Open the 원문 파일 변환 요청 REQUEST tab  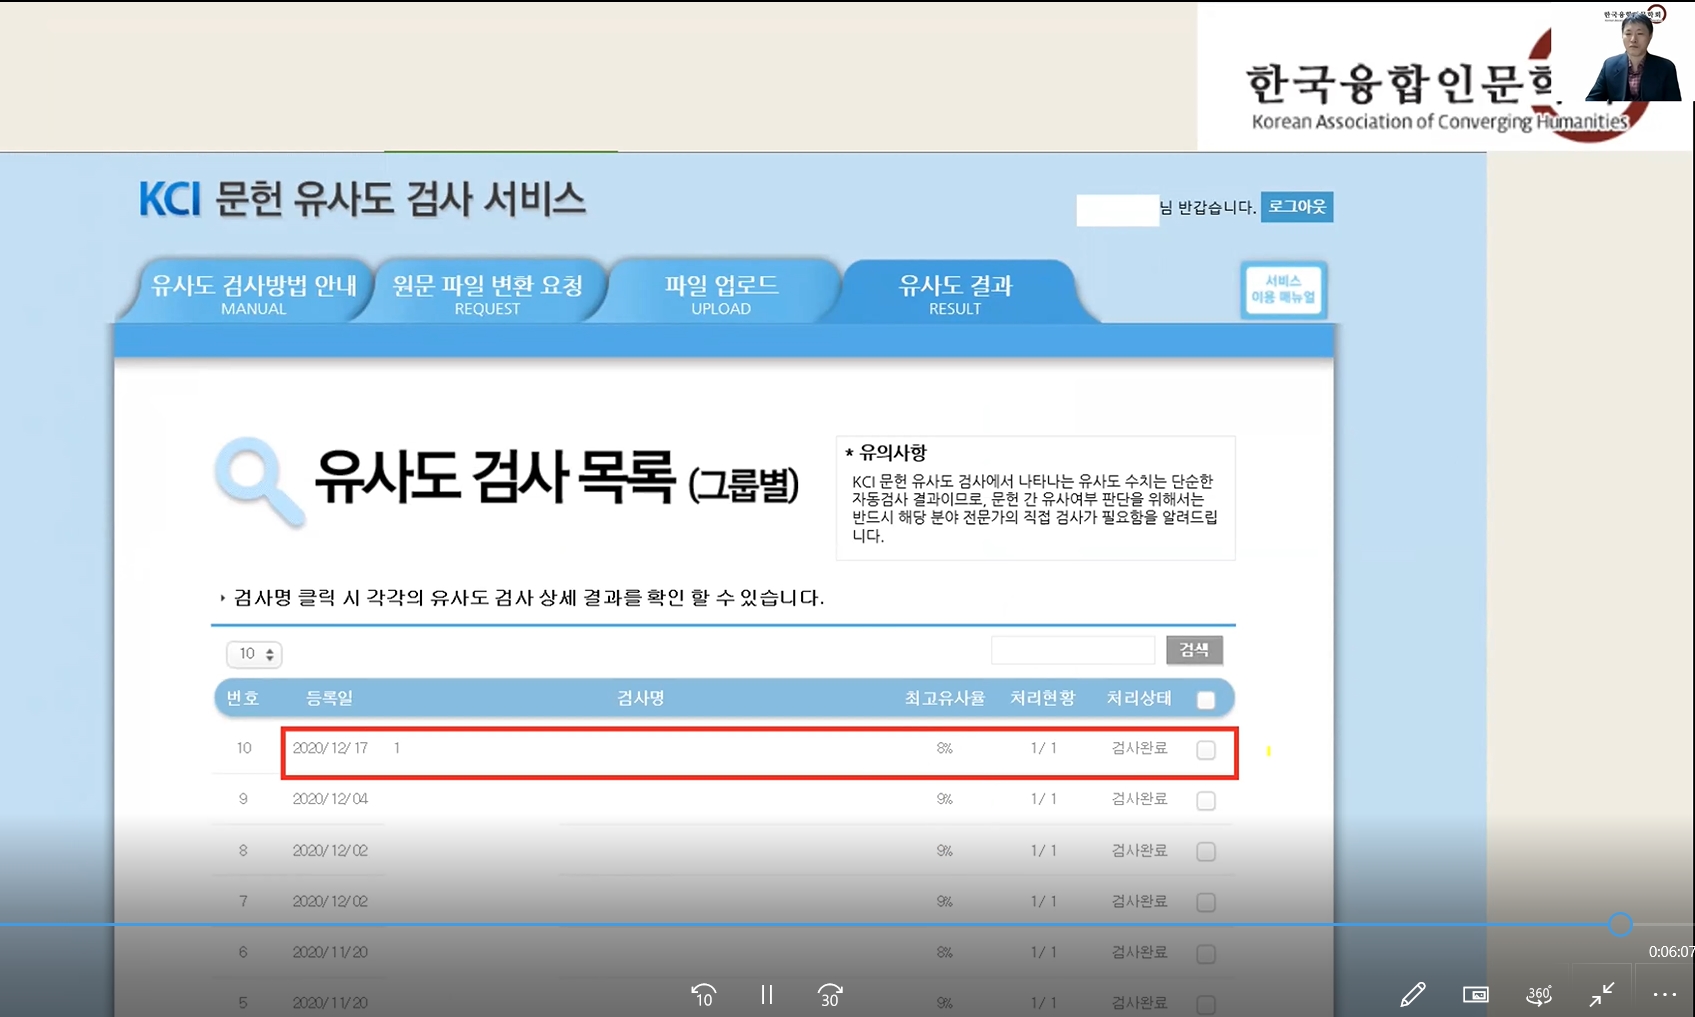point(487,293)
